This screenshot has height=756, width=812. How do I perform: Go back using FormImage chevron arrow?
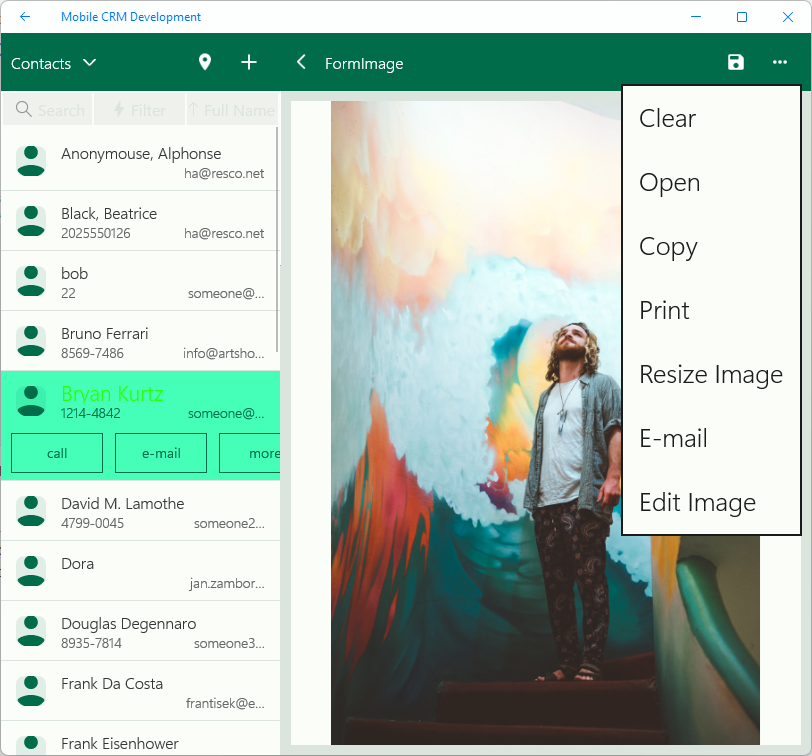tap(301, 63)
